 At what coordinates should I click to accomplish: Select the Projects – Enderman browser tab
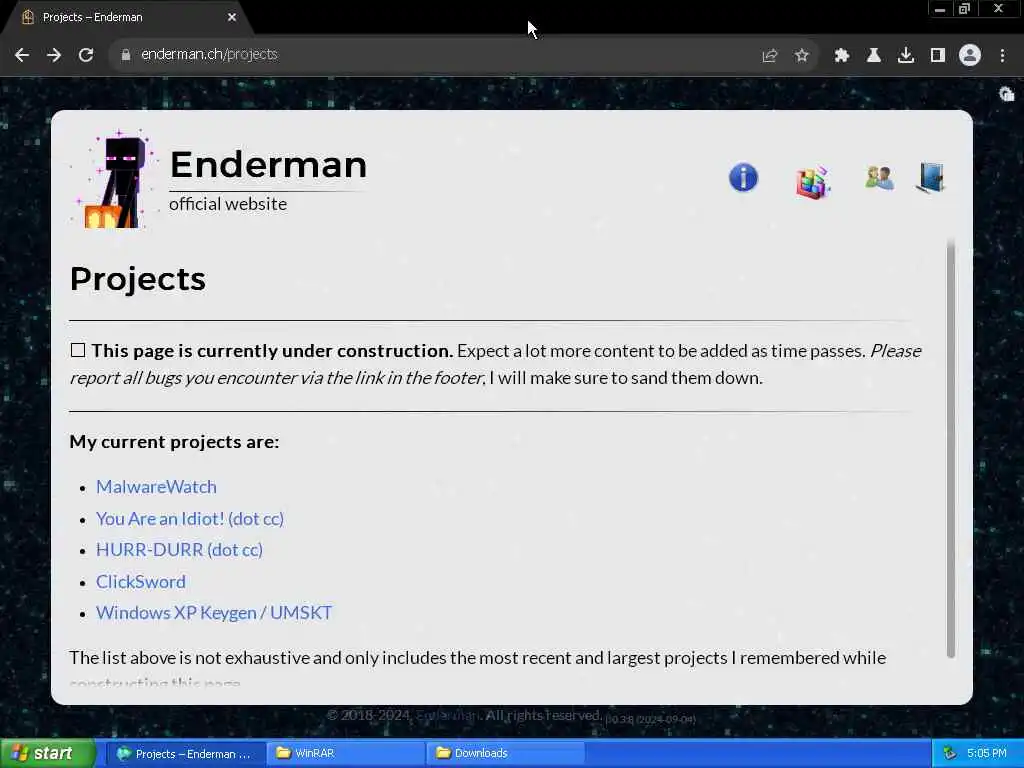coord(127,18)
